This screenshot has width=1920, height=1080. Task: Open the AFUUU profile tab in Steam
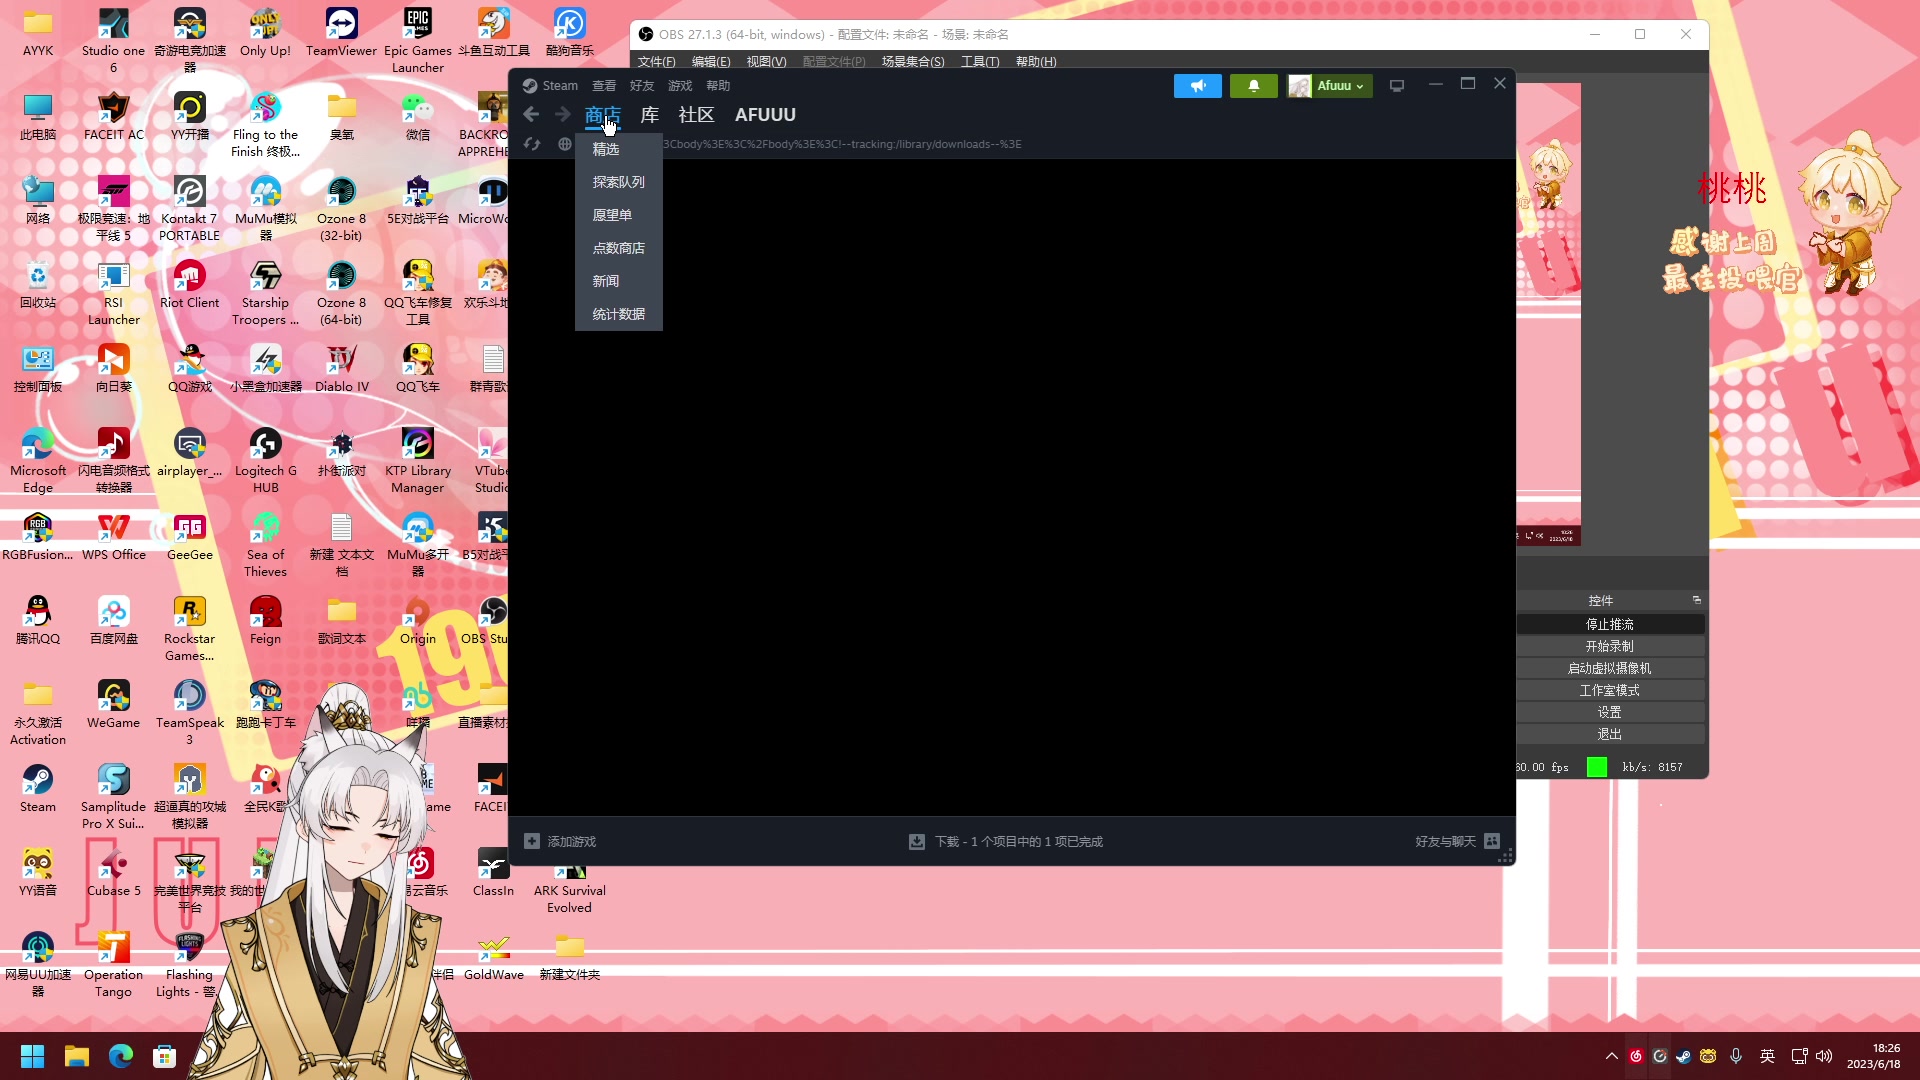(766, 115)
